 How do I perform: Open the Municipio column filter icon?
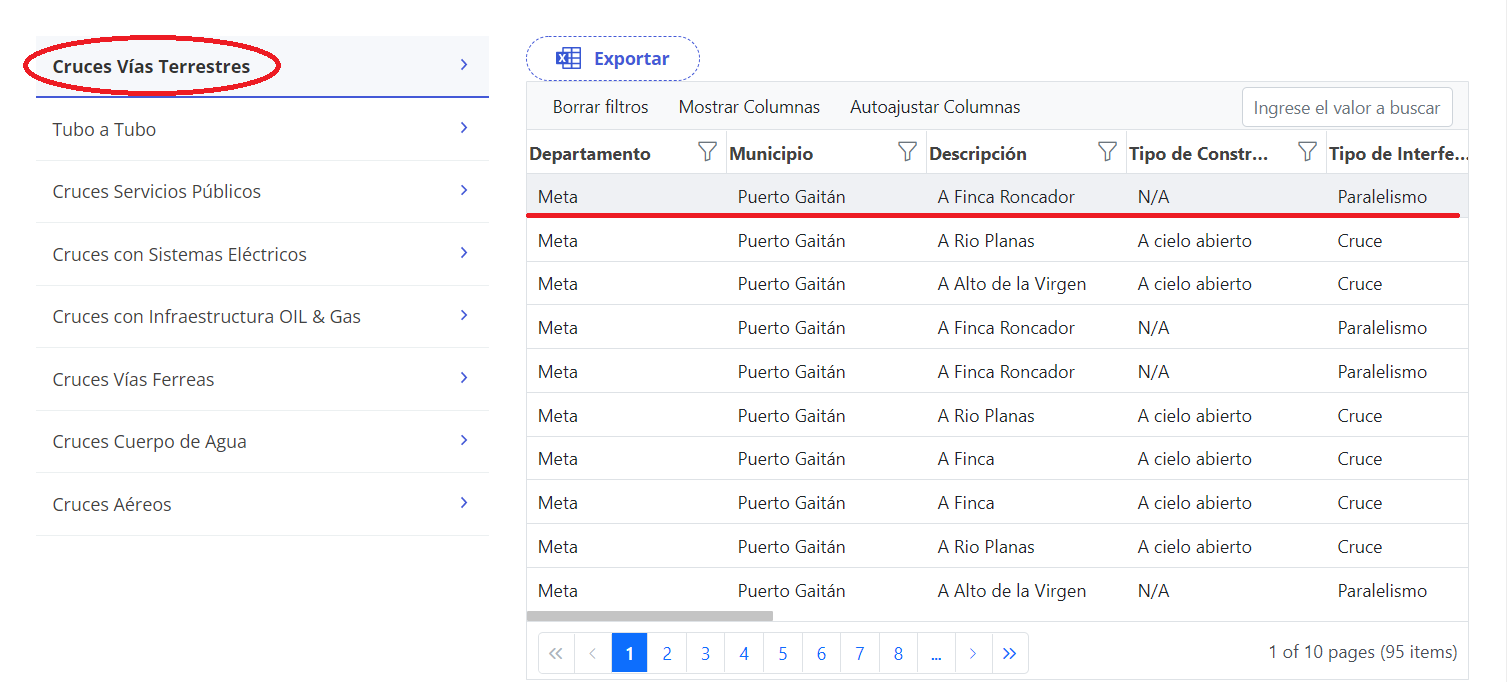pyautogui.click(x=907, y=153)
